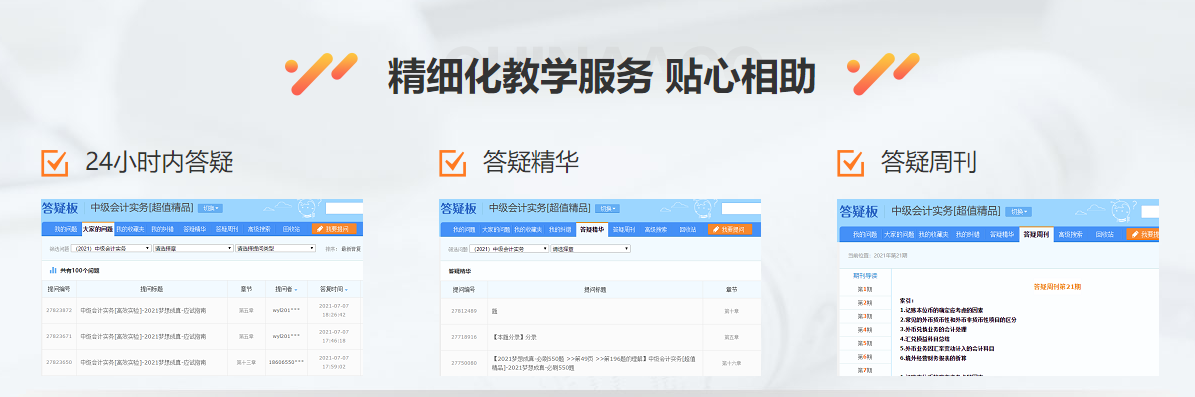
Task: Select 回收站 tab in the middle panel
Action: point(688,229)
